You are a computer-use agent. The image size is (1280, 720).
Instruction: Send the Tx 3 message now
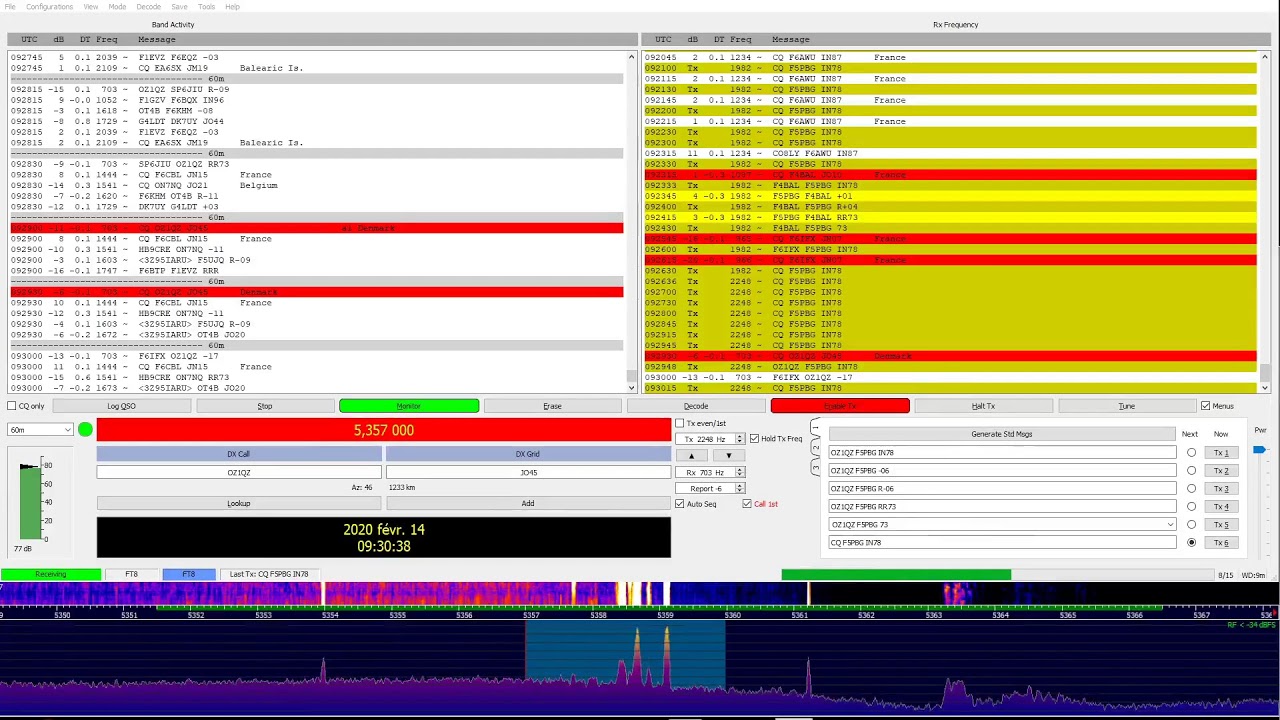pos(1221,489)
